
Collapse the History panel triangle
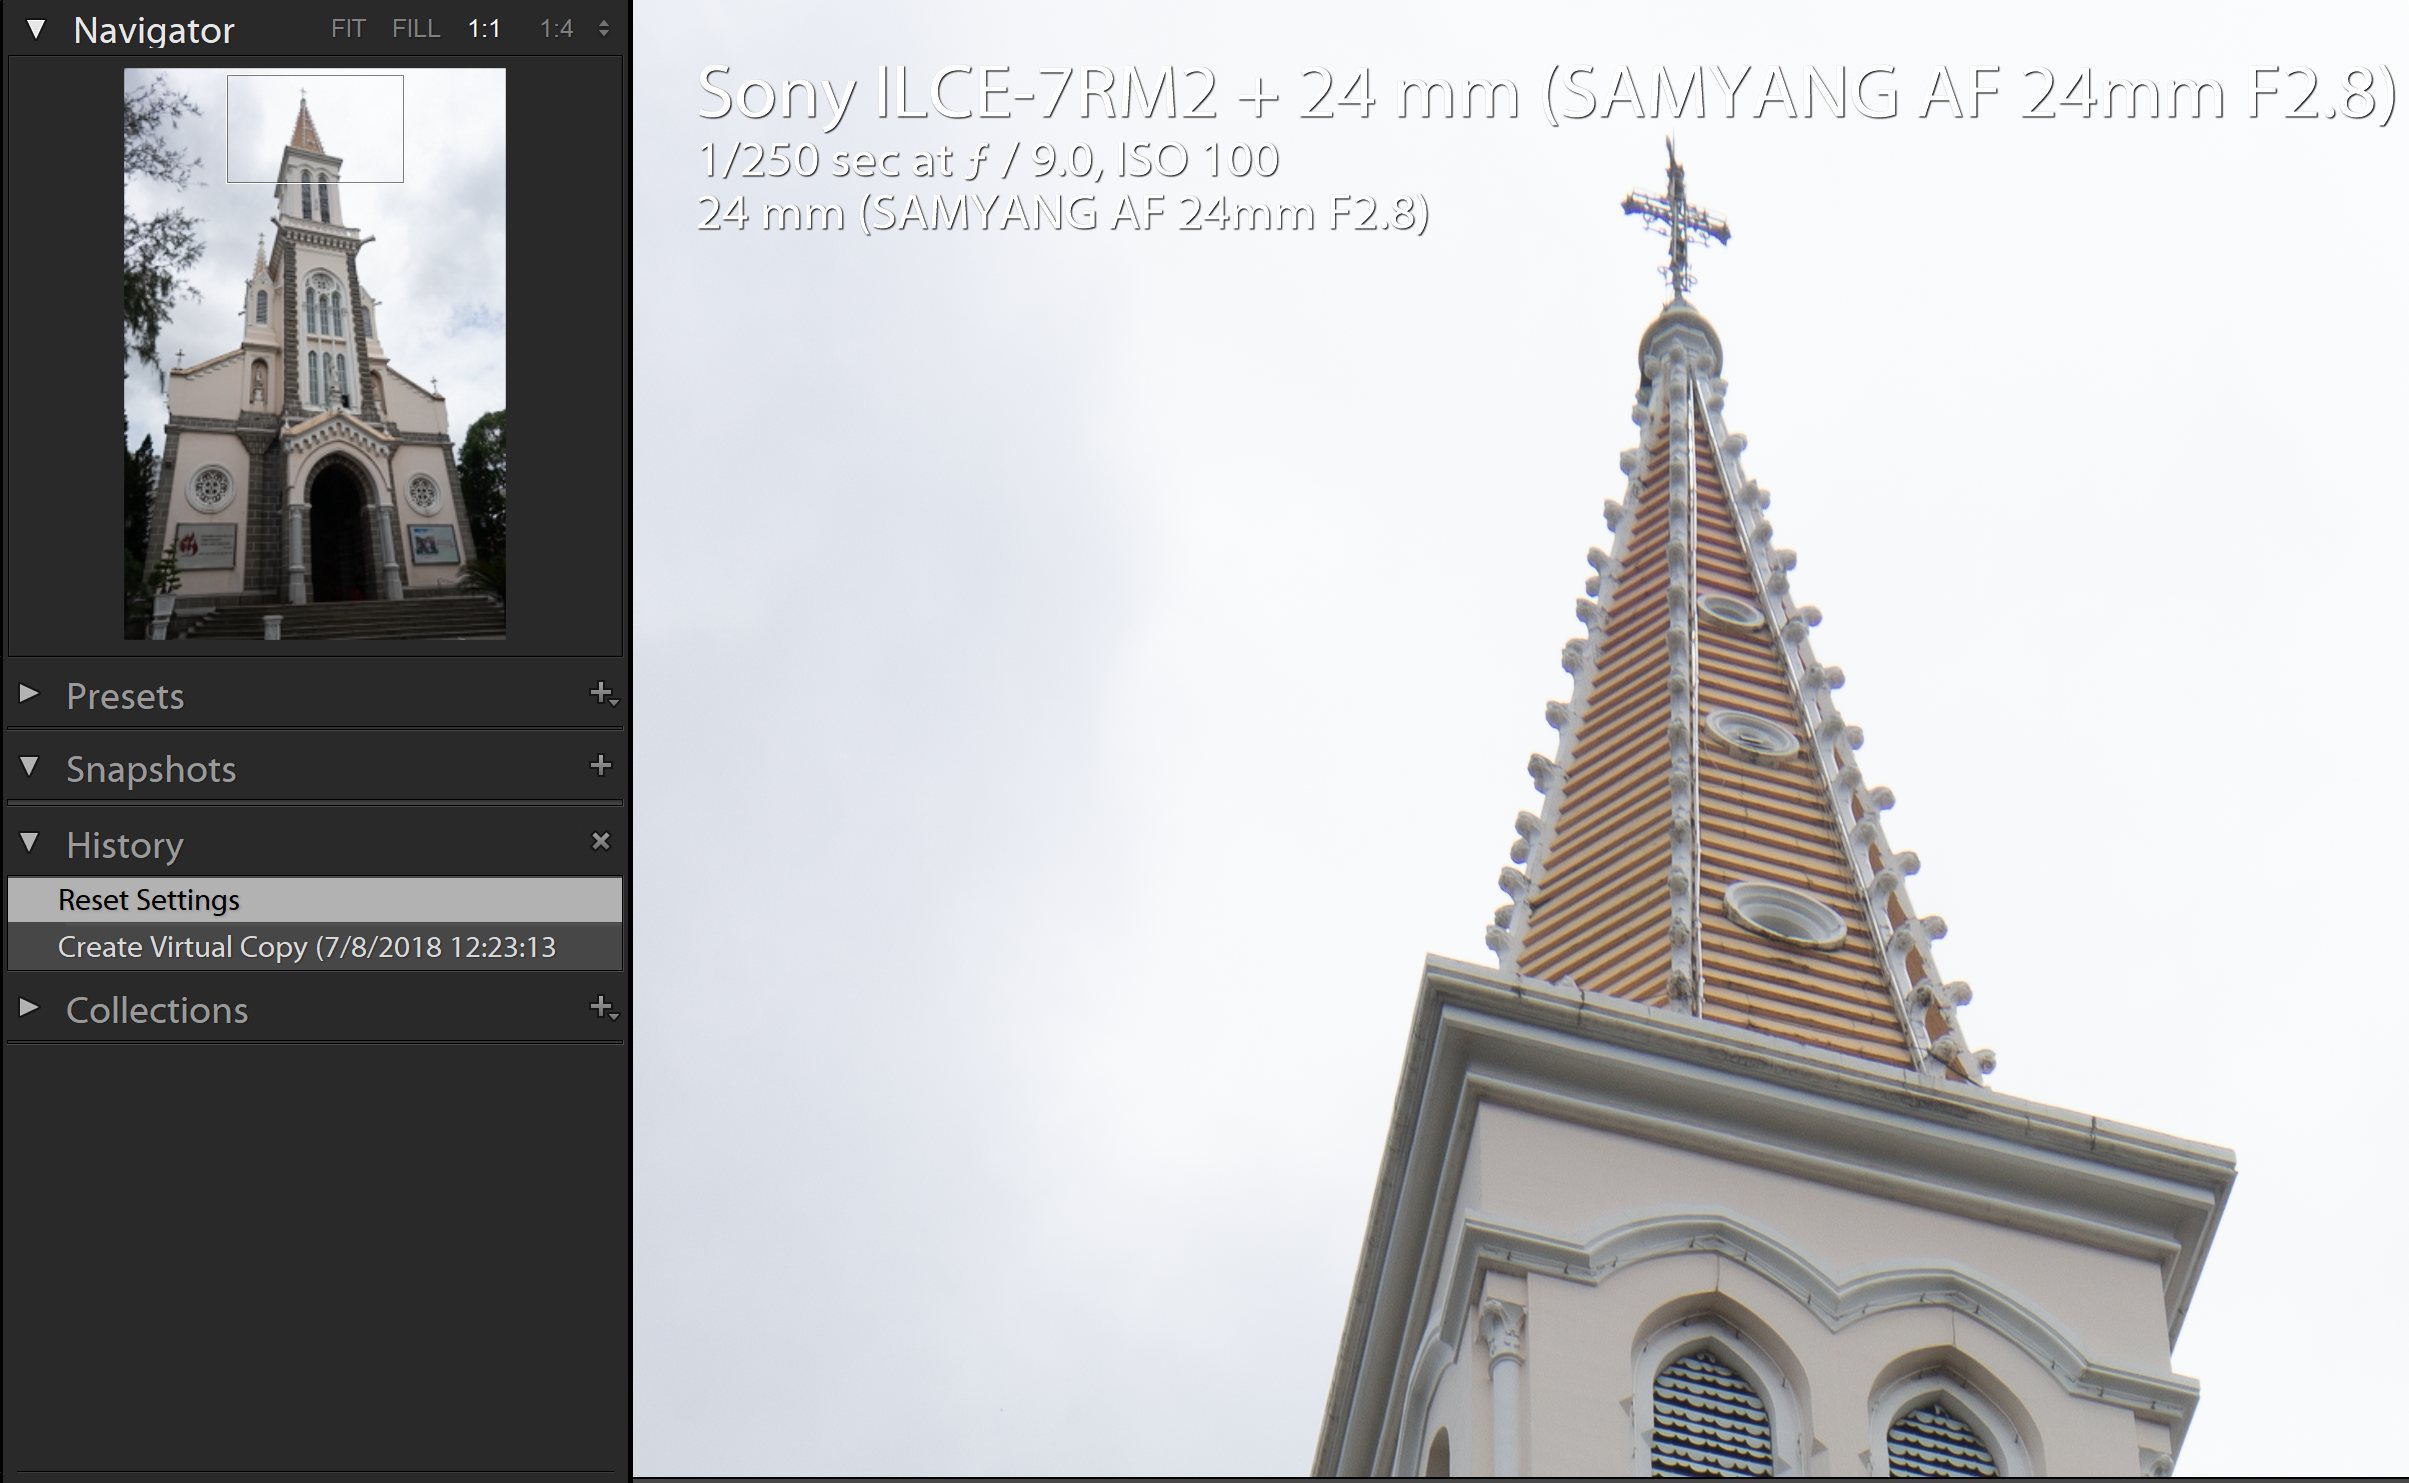tap(29, 843)
